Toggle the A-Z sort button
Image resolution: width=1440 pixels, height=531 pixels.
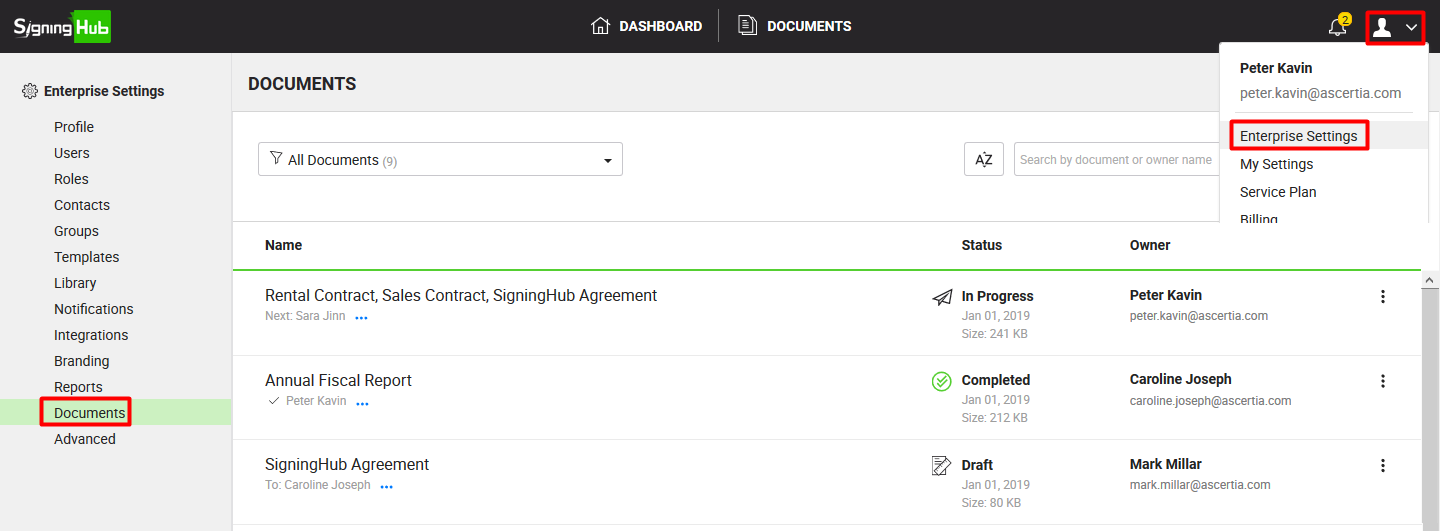tap(984, 159)
